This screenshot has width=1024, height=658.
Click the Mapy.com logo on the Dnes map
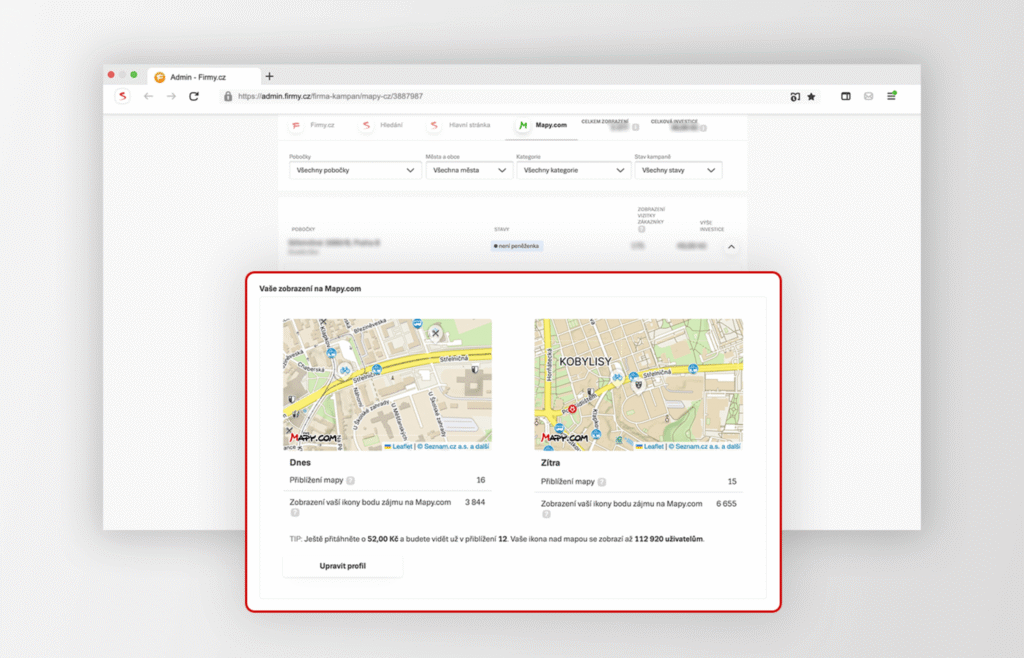(x=313, y=437)
